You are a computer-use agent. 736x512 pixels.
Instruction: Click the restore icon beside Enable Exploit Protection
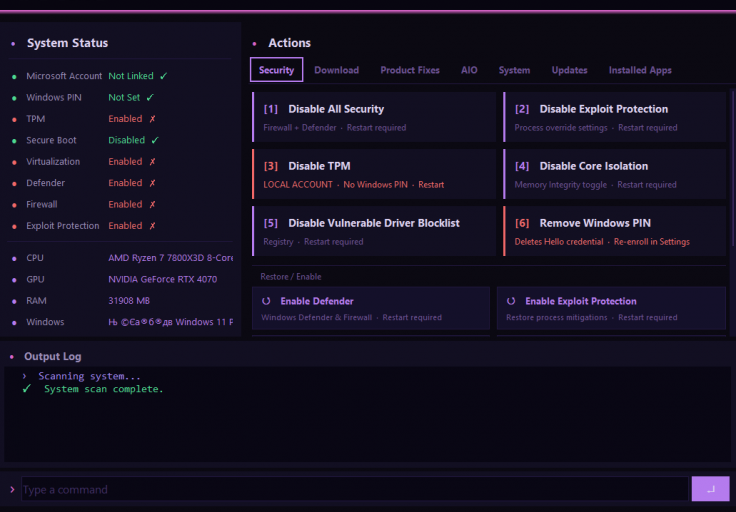[511, 301]
